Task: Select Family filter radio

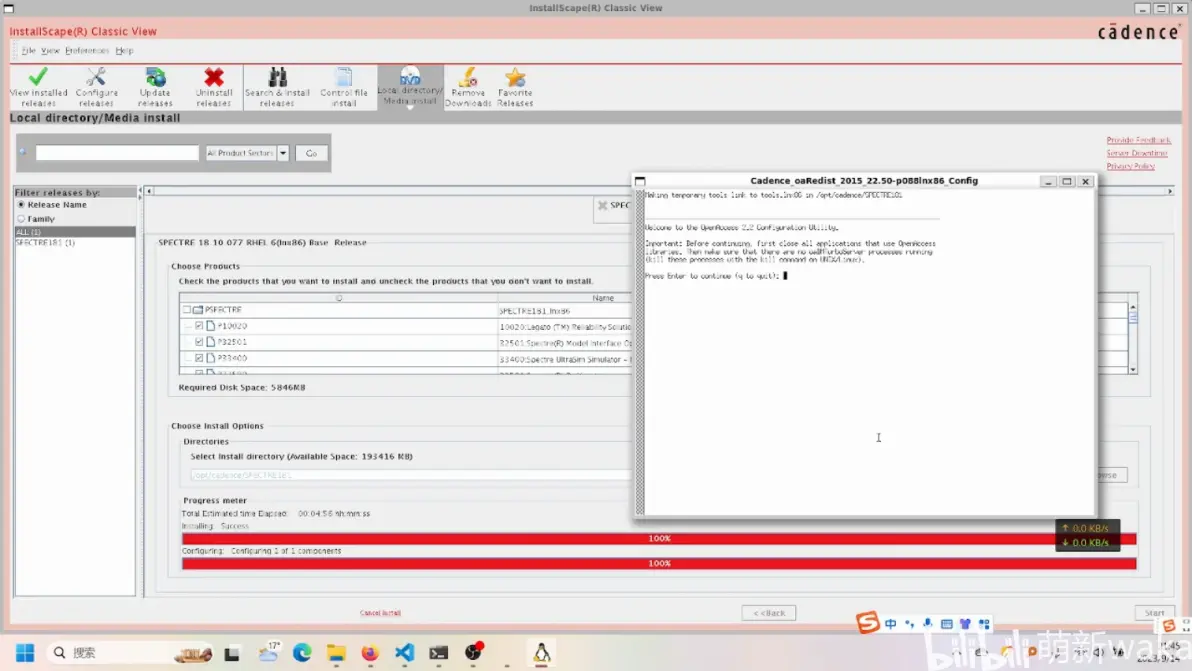Action: pos(21,219)
